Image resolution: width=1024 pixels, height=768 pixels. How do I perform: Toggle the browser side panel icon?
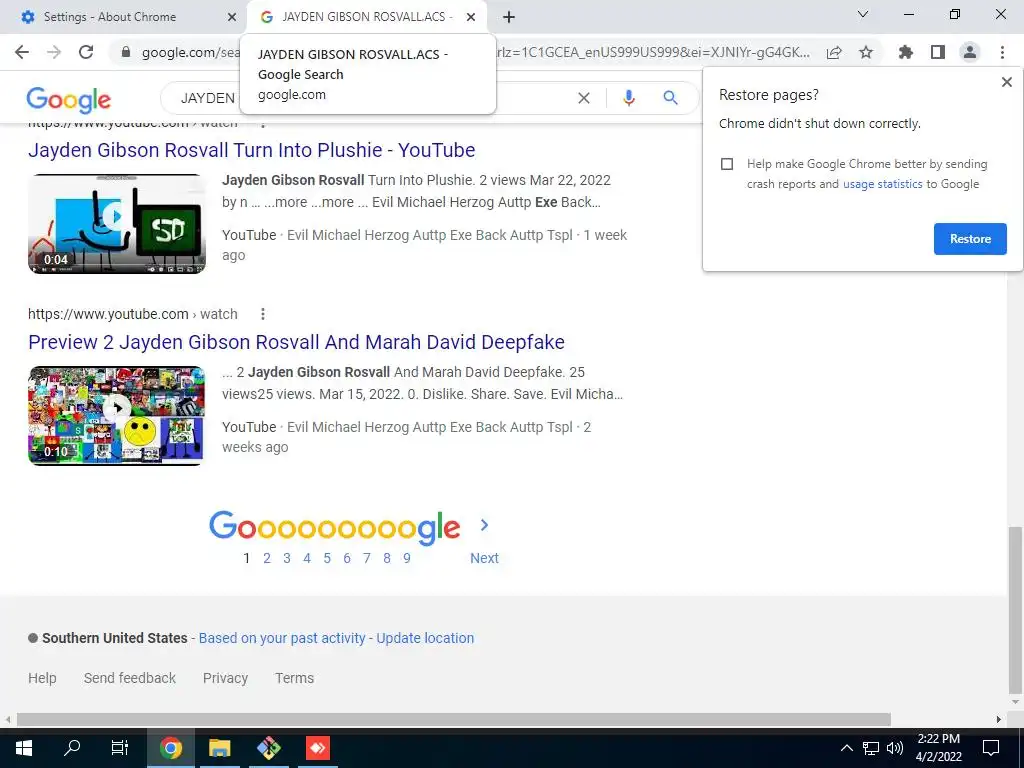point(938,52)
